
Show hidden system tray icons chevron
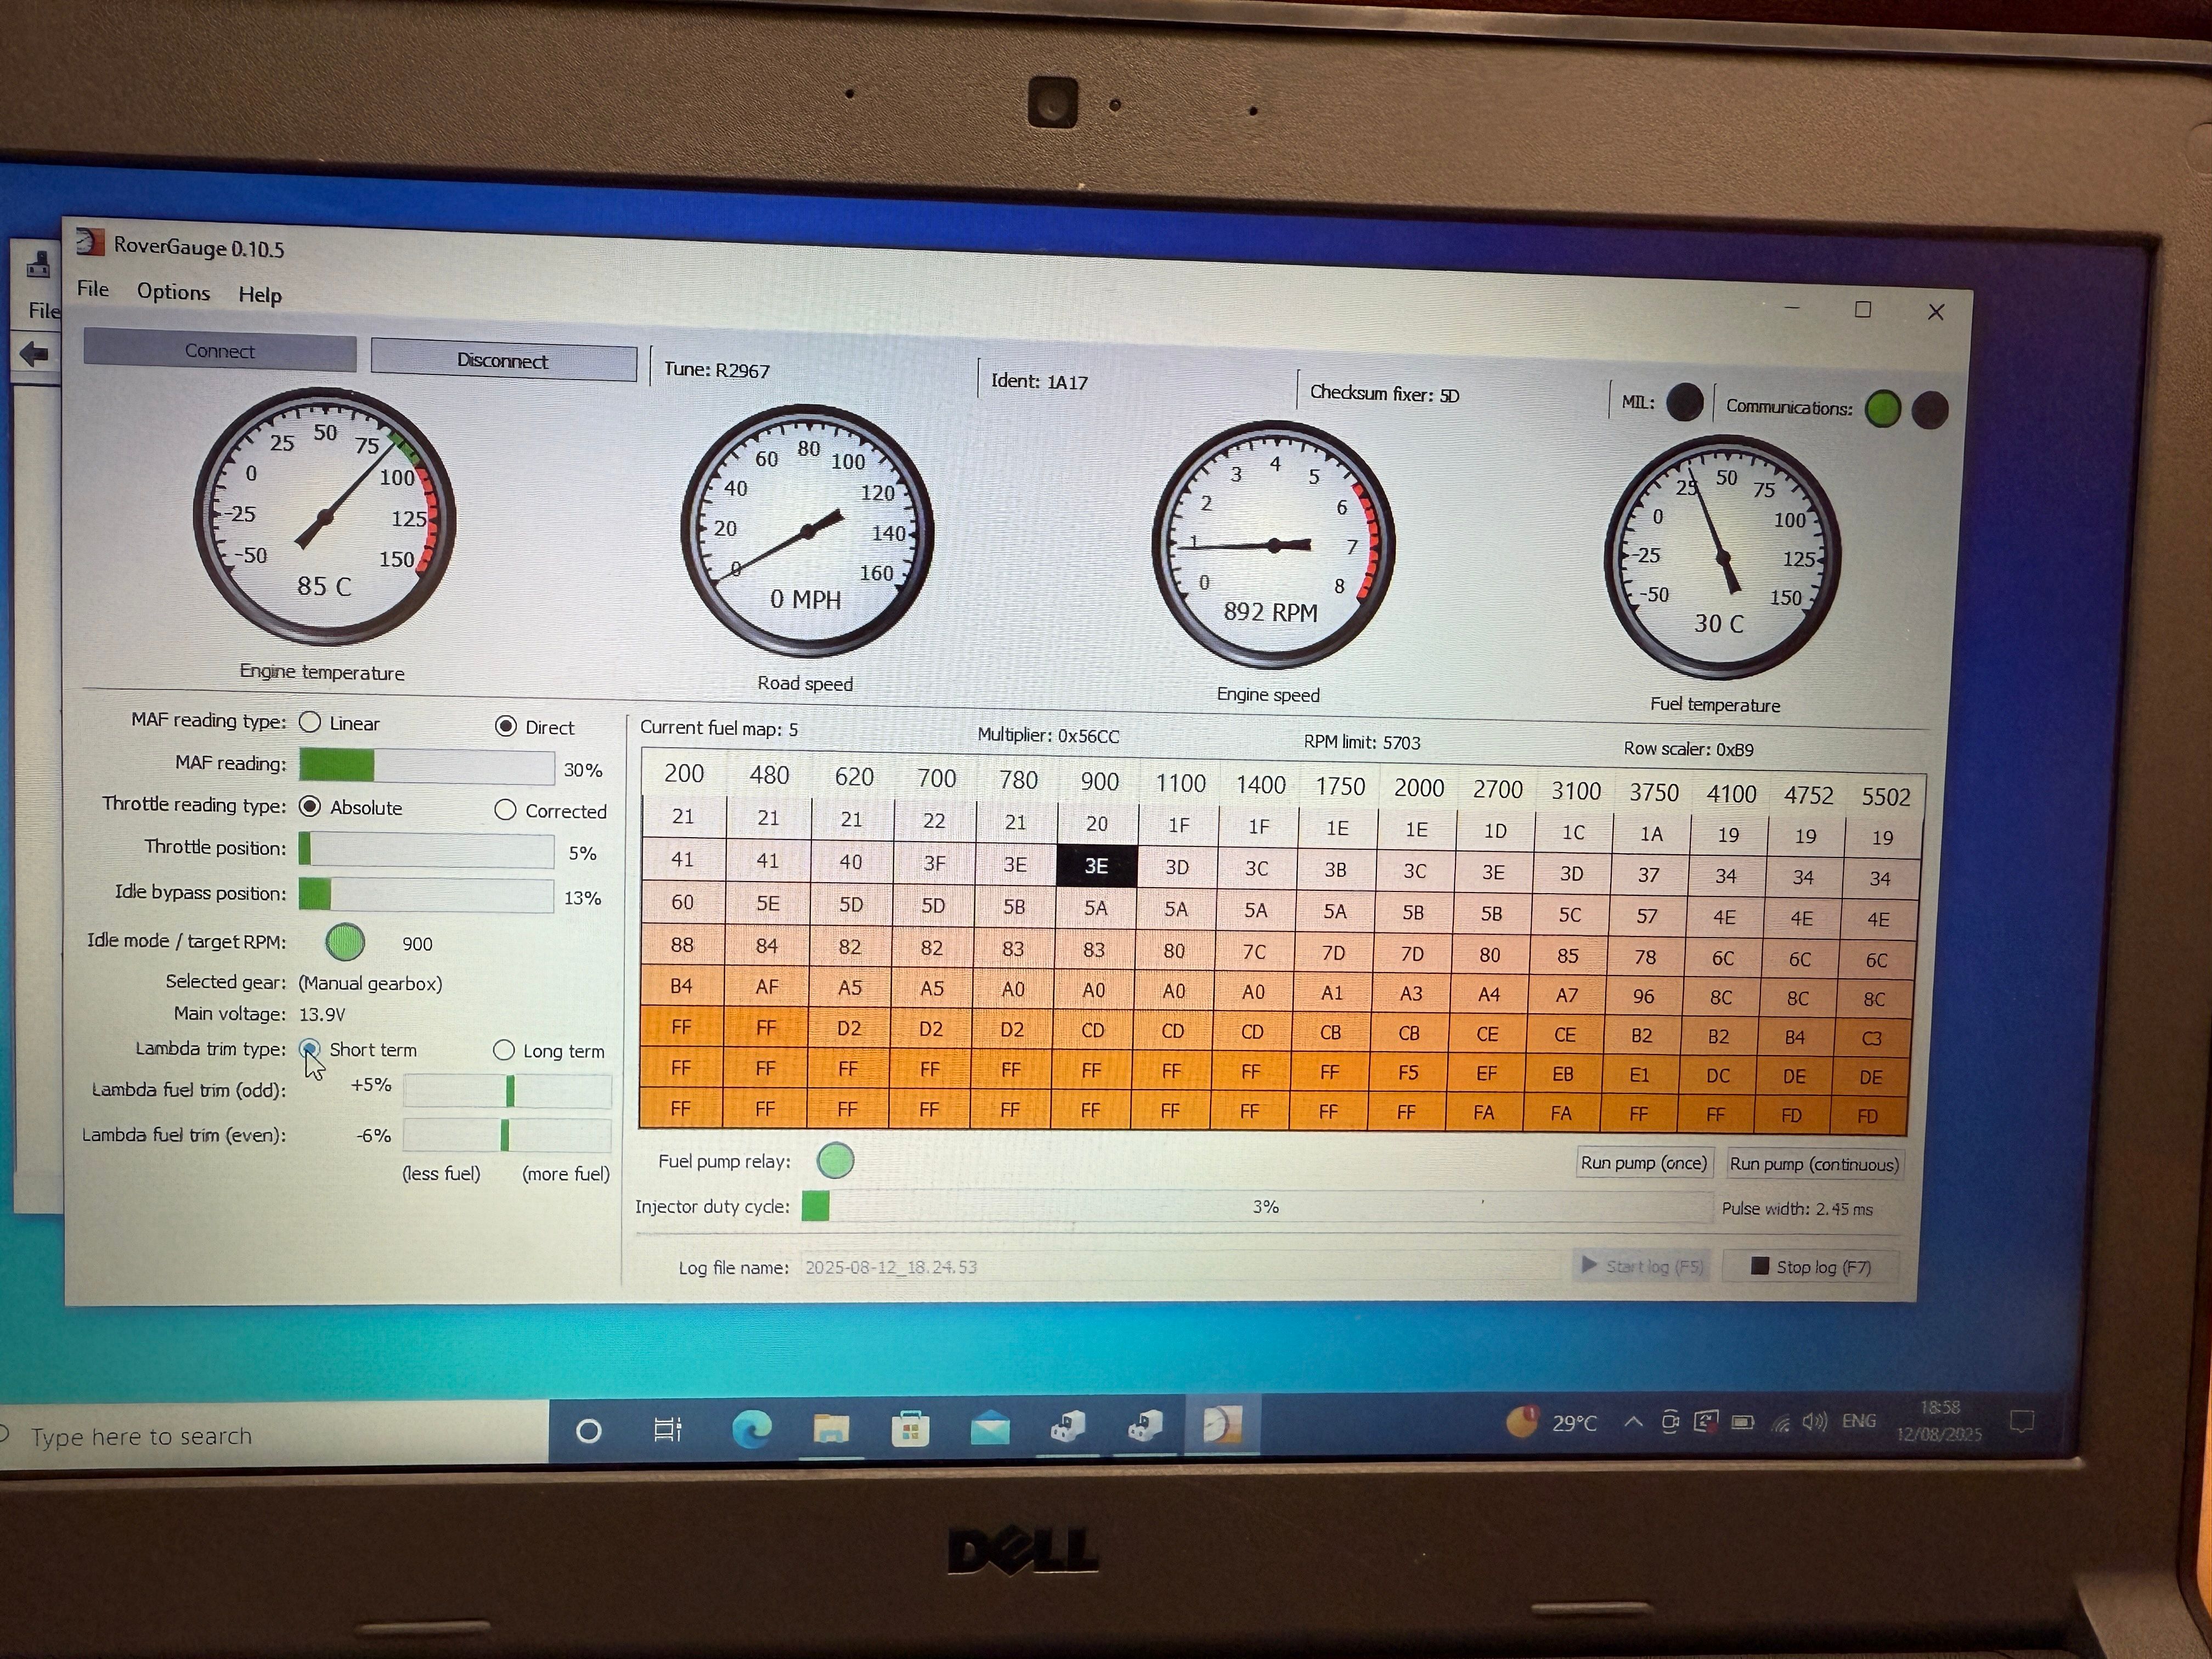pos(1633,1422)
